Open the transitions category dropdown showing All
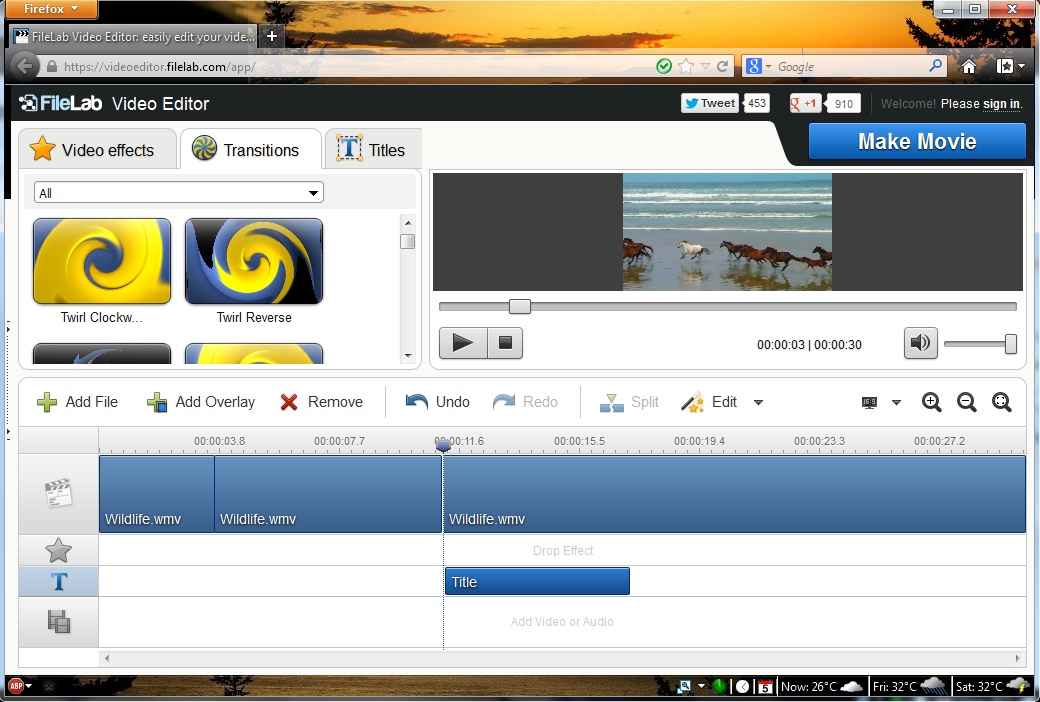 (178, 192)
